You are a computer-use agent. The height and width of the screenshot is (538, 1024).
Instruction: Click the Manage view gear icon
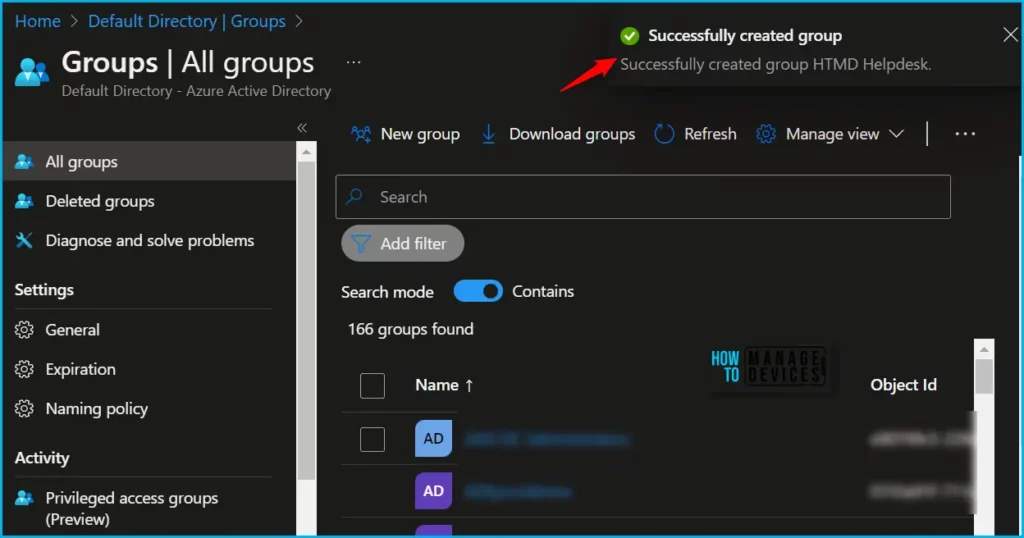pos(765,134)
